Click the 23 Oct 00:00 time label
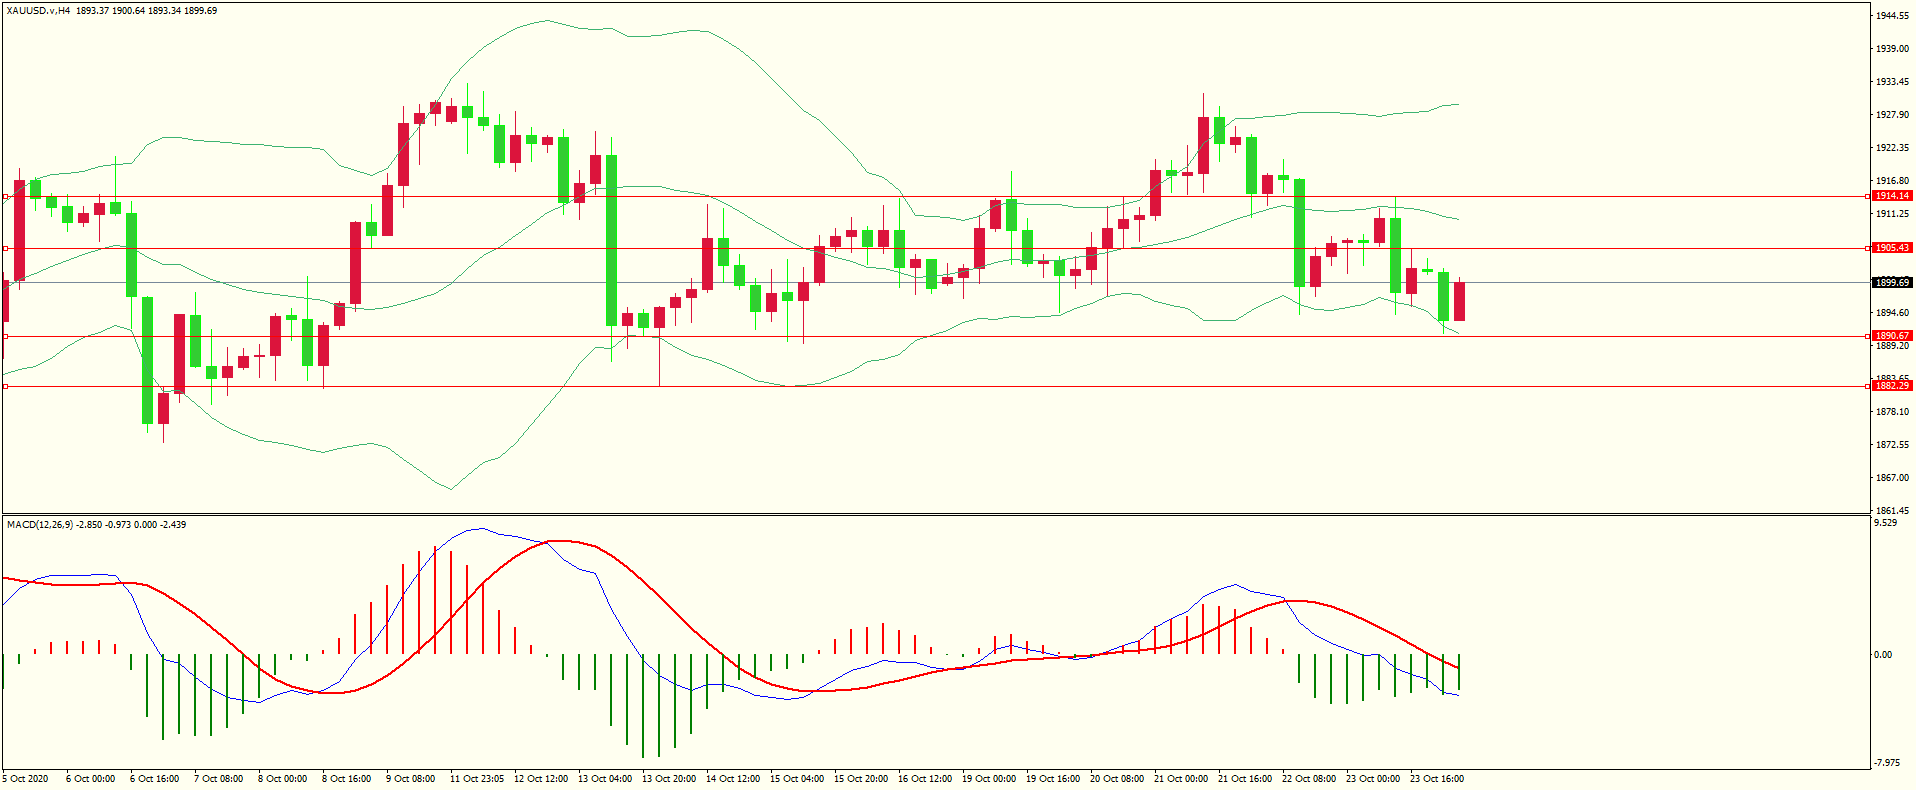Viewport: 1916px width, 790px height. [x=1373, y=779]
